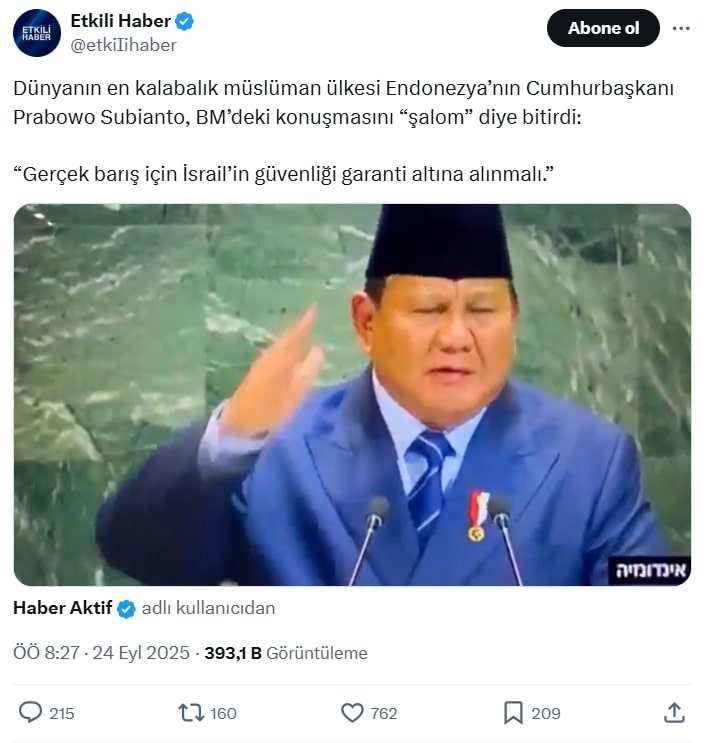The image size is (706, 743).
Task: Like the tweet with heart icon
Action: [x=352, y=713]
